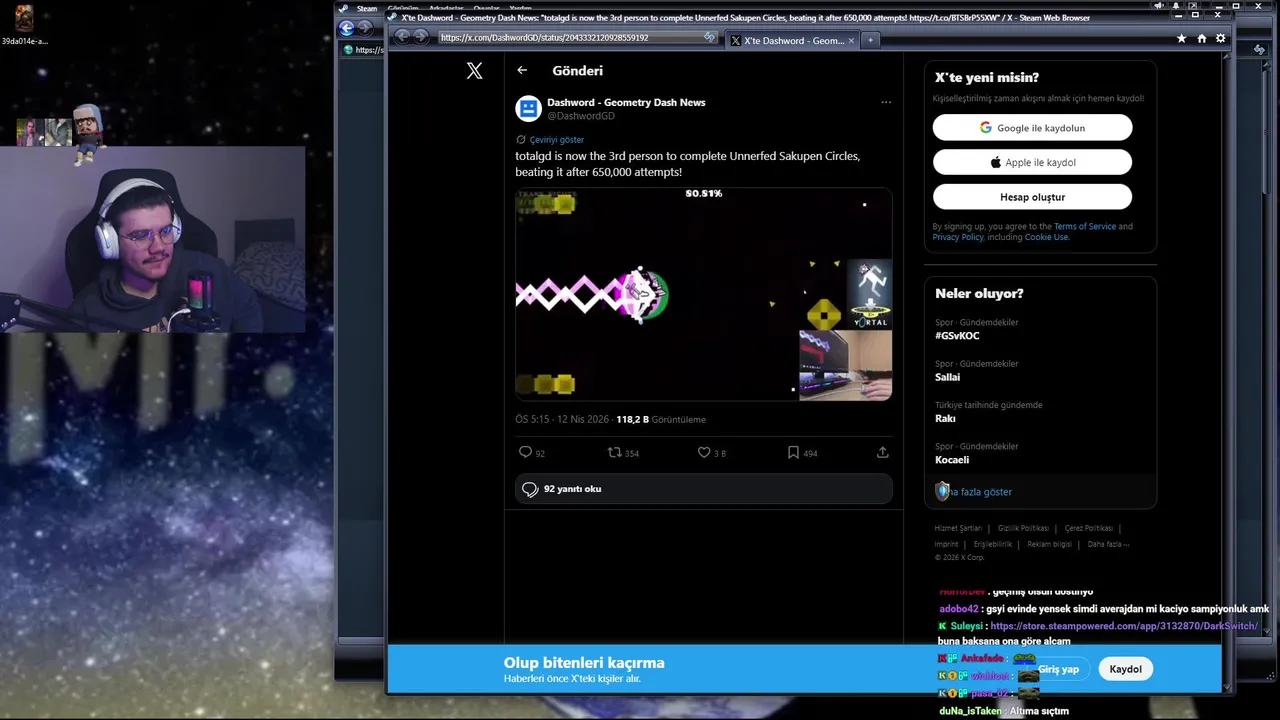Open 'Çerez Politikası' footer link

1088,528
